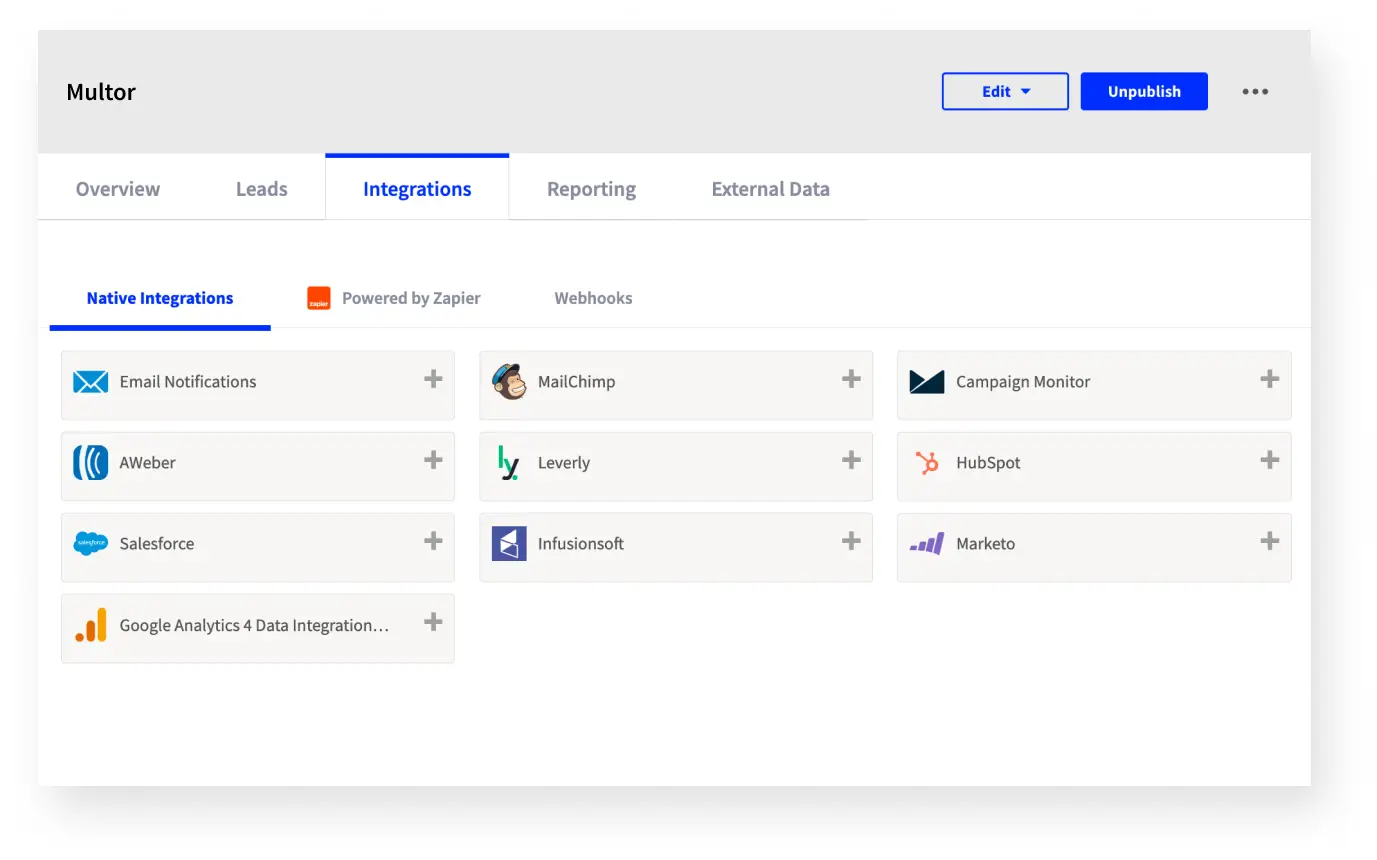
Task: Click the MailChimp label text
Action: [576, 381]
